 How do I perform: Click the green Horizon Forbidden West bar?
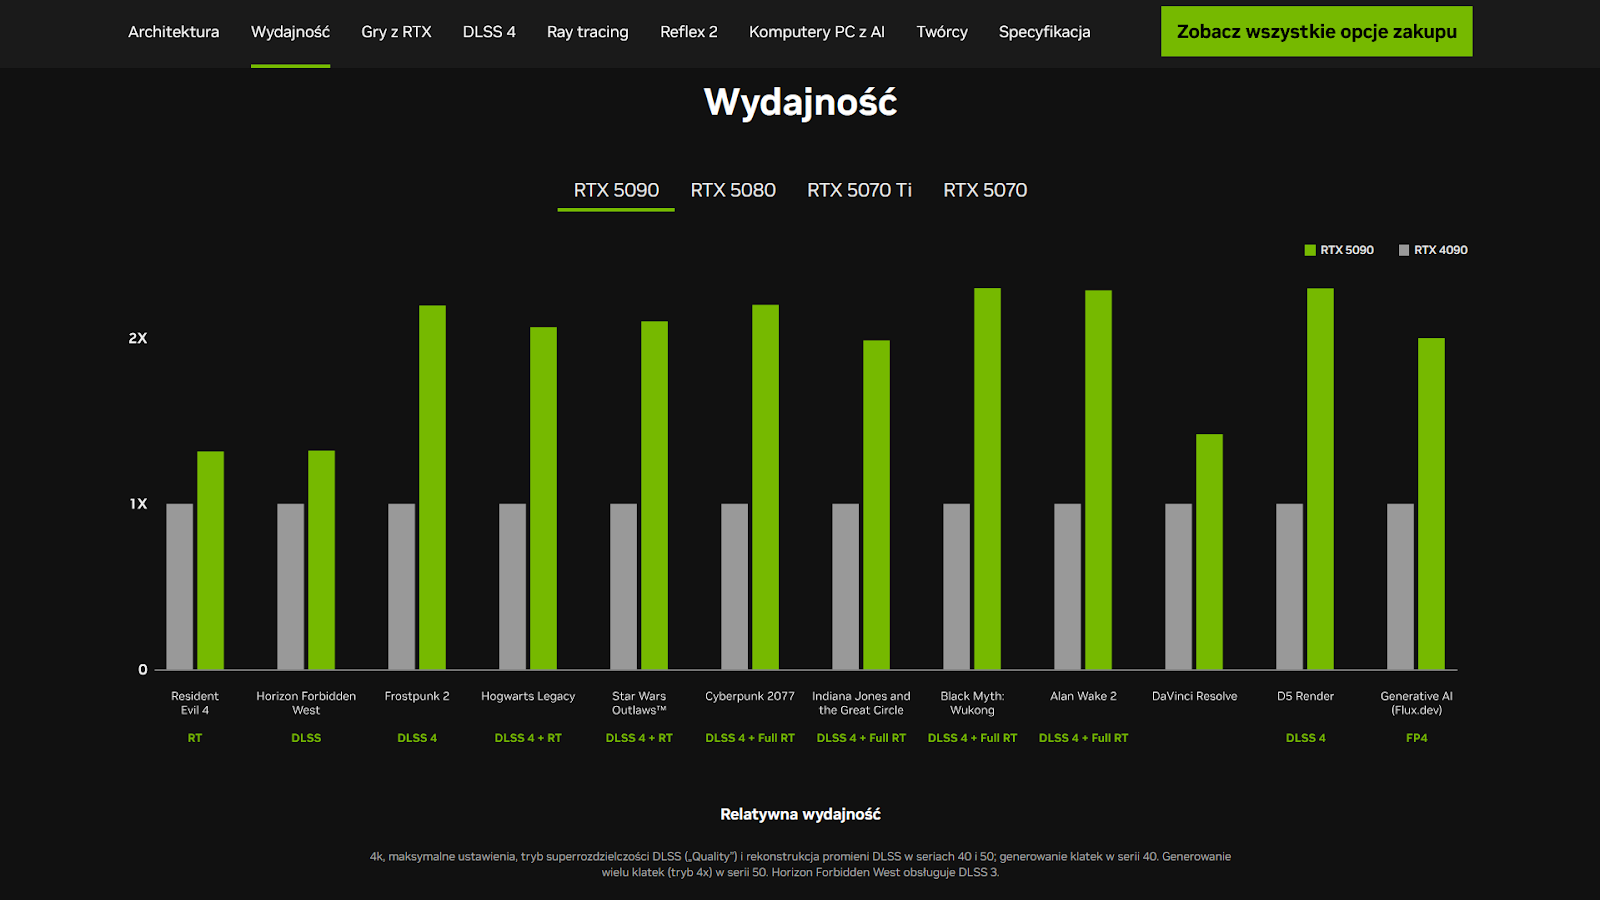[x=321, y=560]
